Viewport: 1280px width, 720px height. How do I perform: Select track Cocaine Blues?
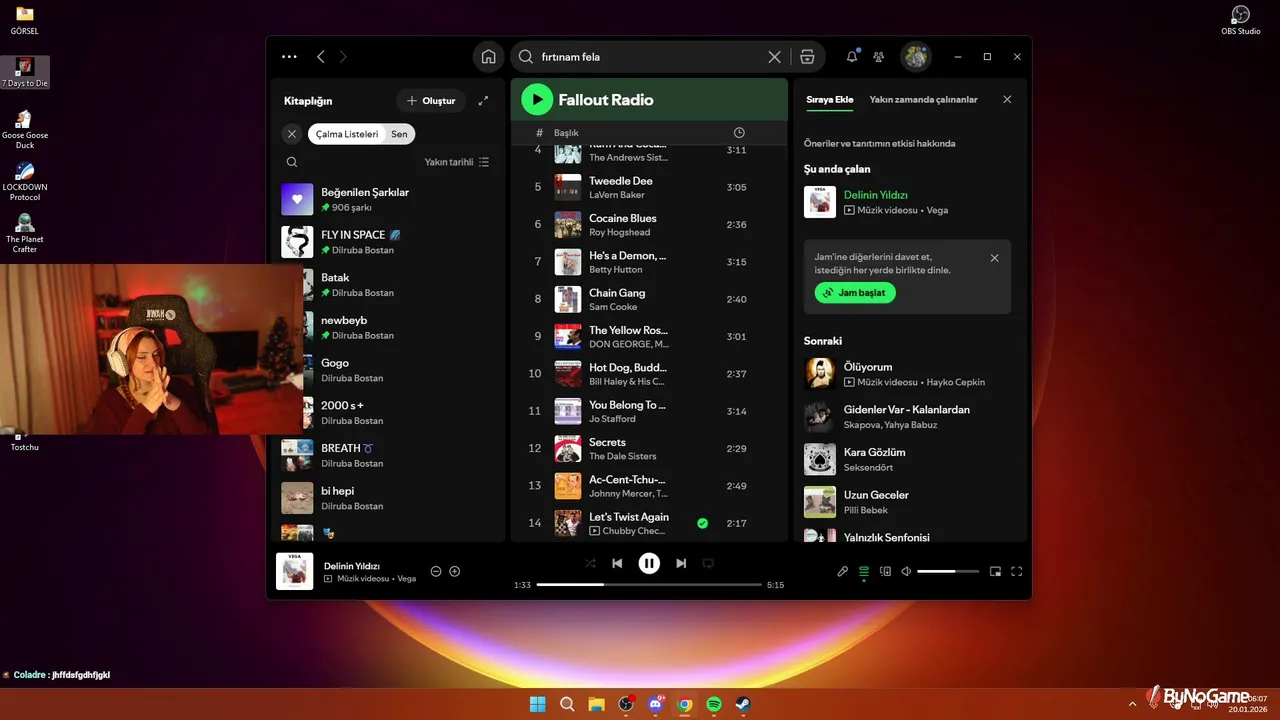[649, 225]
